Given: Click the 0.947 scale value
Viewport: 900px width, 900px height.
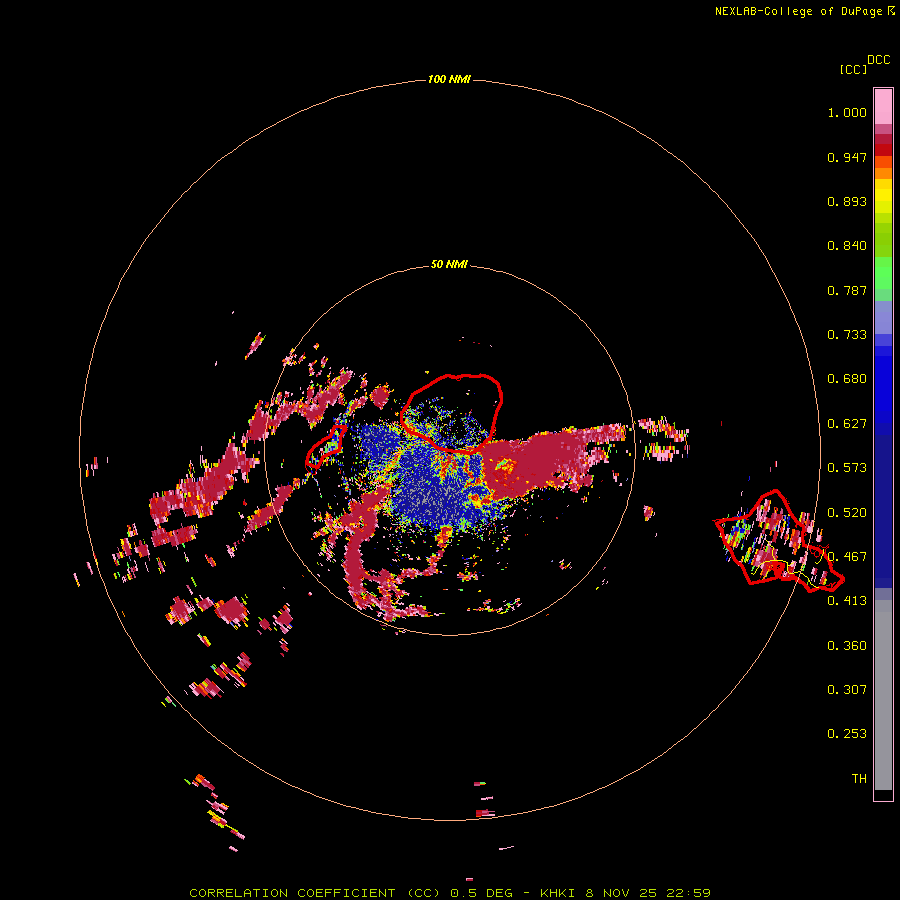Looking at the screenshot, I should [847, 157].
